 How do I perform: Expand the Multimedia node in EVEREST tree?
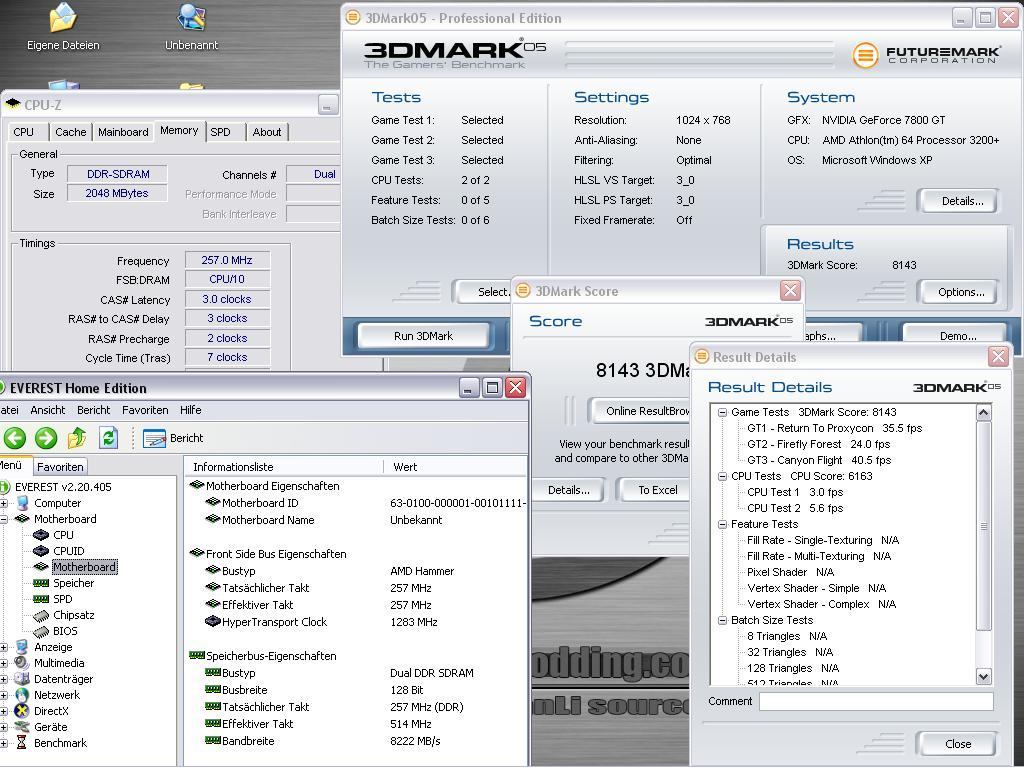coord(3,664)
